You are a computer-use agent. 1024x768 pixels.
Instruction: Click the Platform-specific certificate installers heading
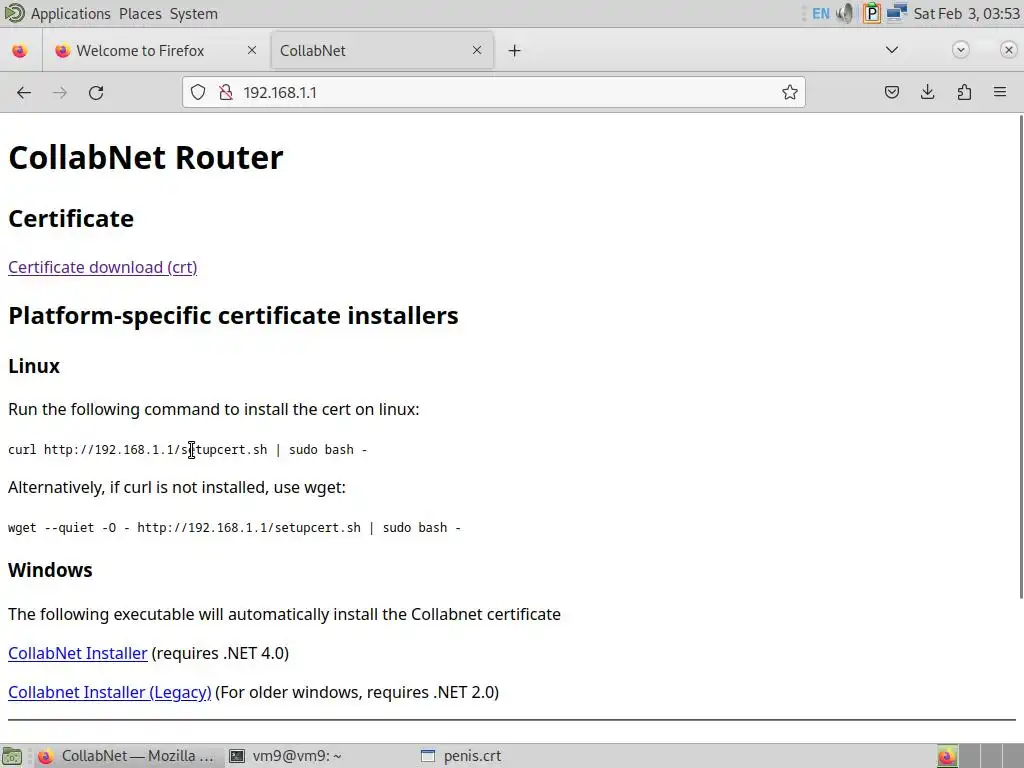[x=233, y=315]
